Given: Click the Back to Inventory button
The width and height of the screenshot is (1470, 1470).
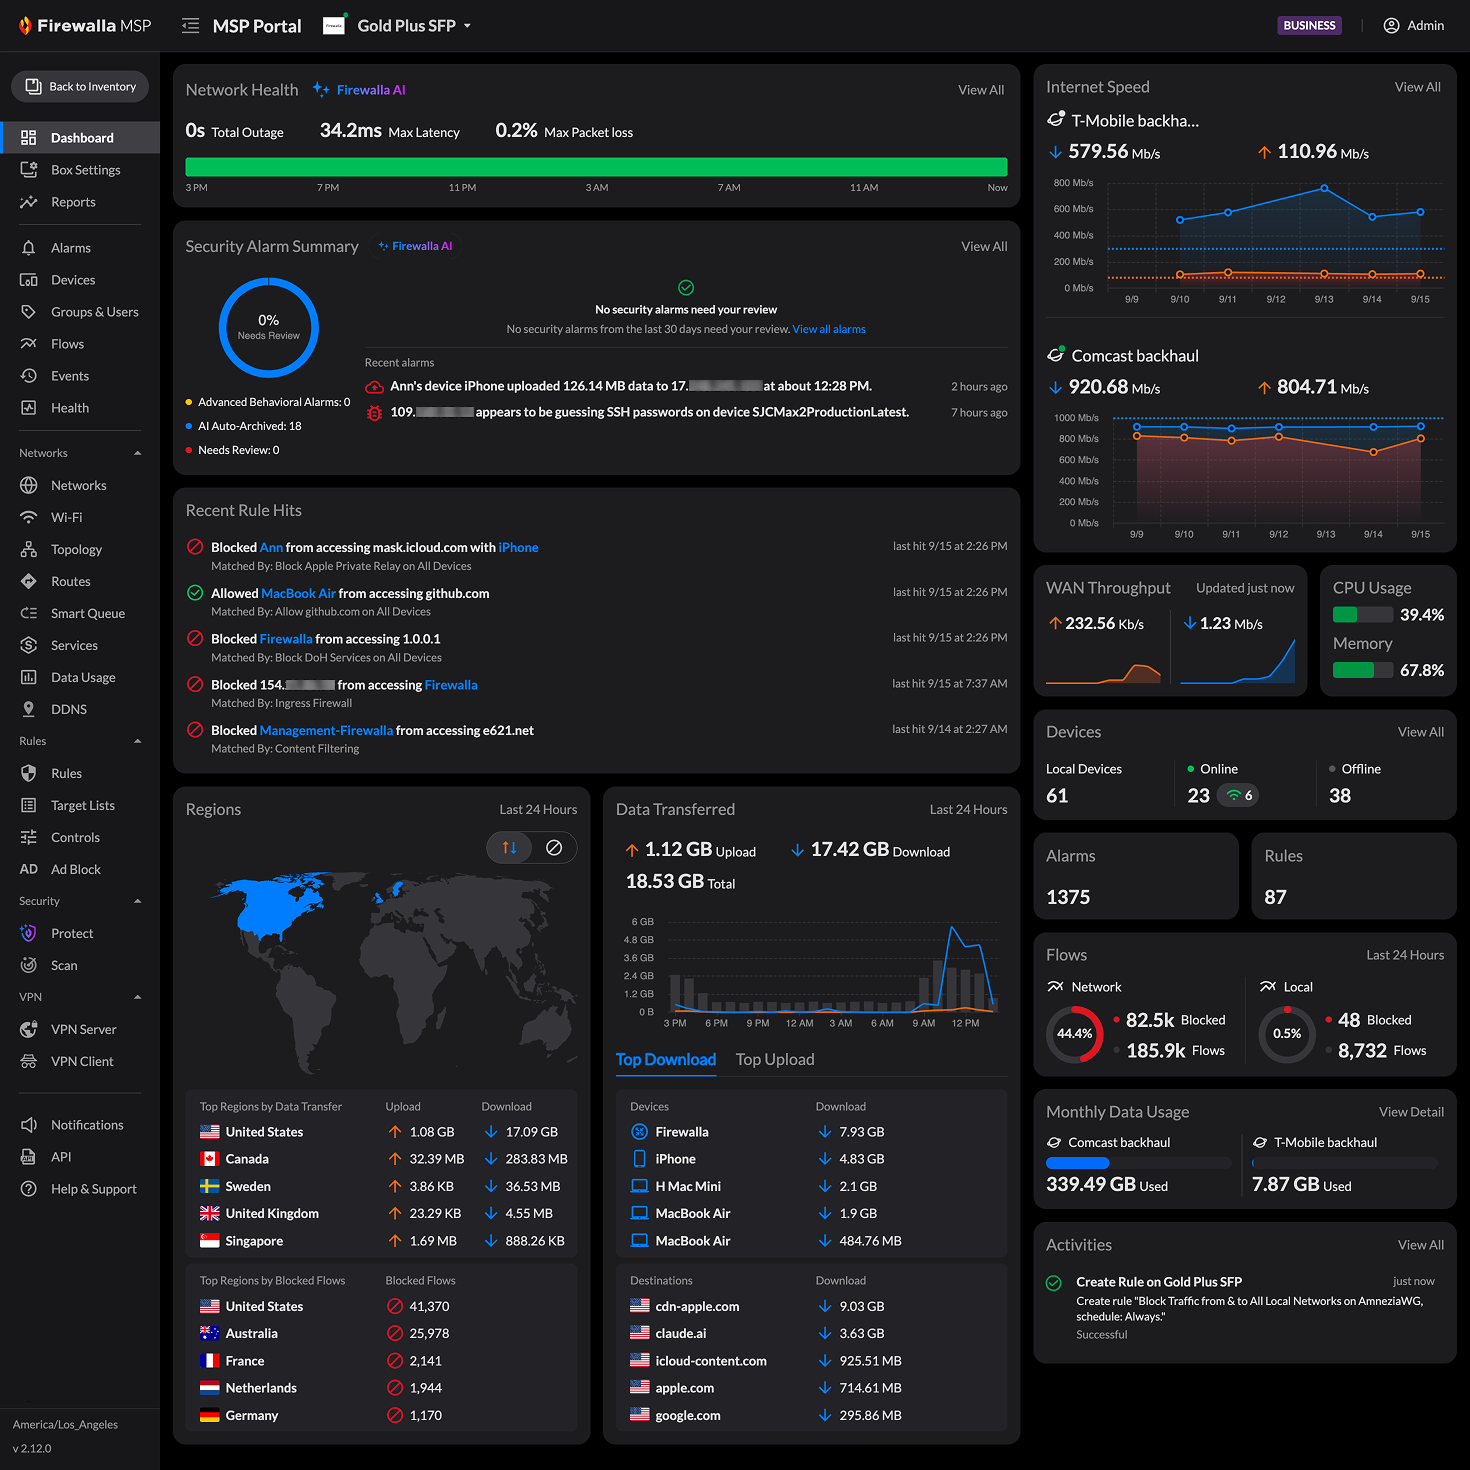Looking at the screenshot, I should click(80, 87).
